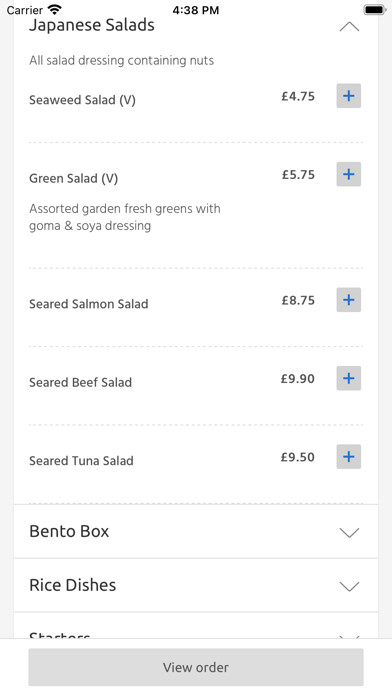
Task: Tap the £9.90 Seared Beef price
Action: [297, 379]
